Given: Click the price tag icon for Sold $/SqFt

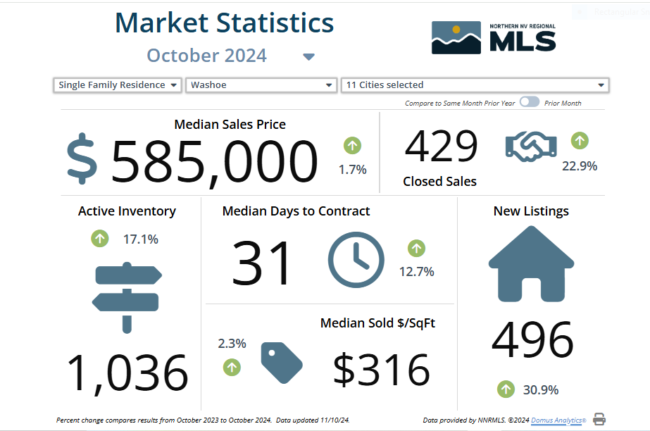Looking at the screenshot, I should pos(281,363).
